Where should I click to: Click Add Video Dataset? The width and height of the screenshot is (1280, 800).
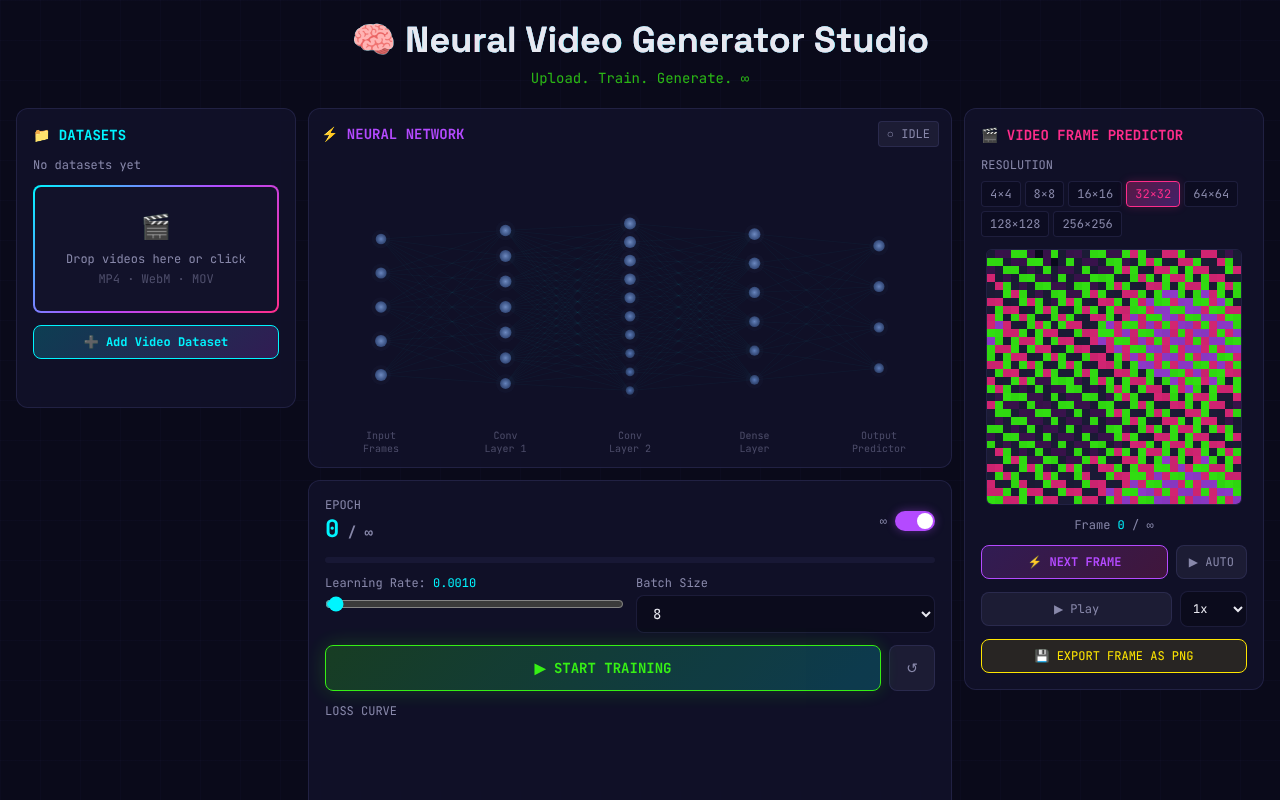[x=156, y=341]
